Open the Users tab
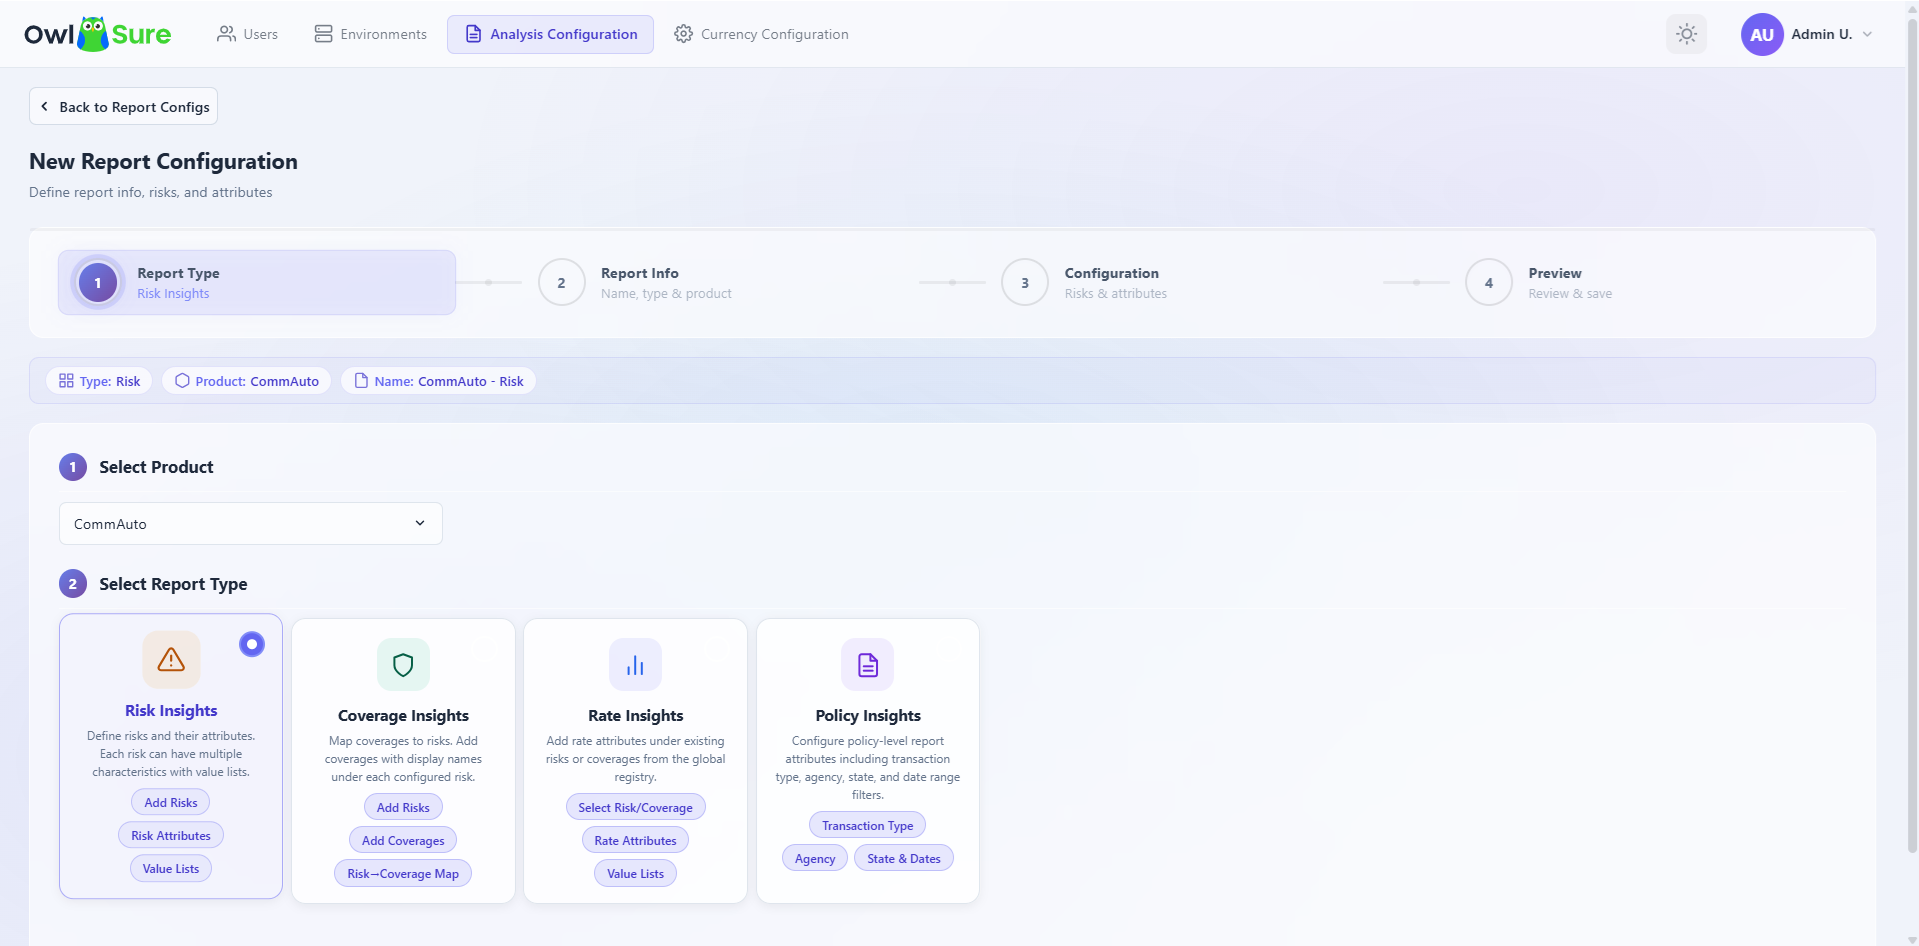Image resolution: width=1919 pixels, height=946 pixels. (247, 34)
